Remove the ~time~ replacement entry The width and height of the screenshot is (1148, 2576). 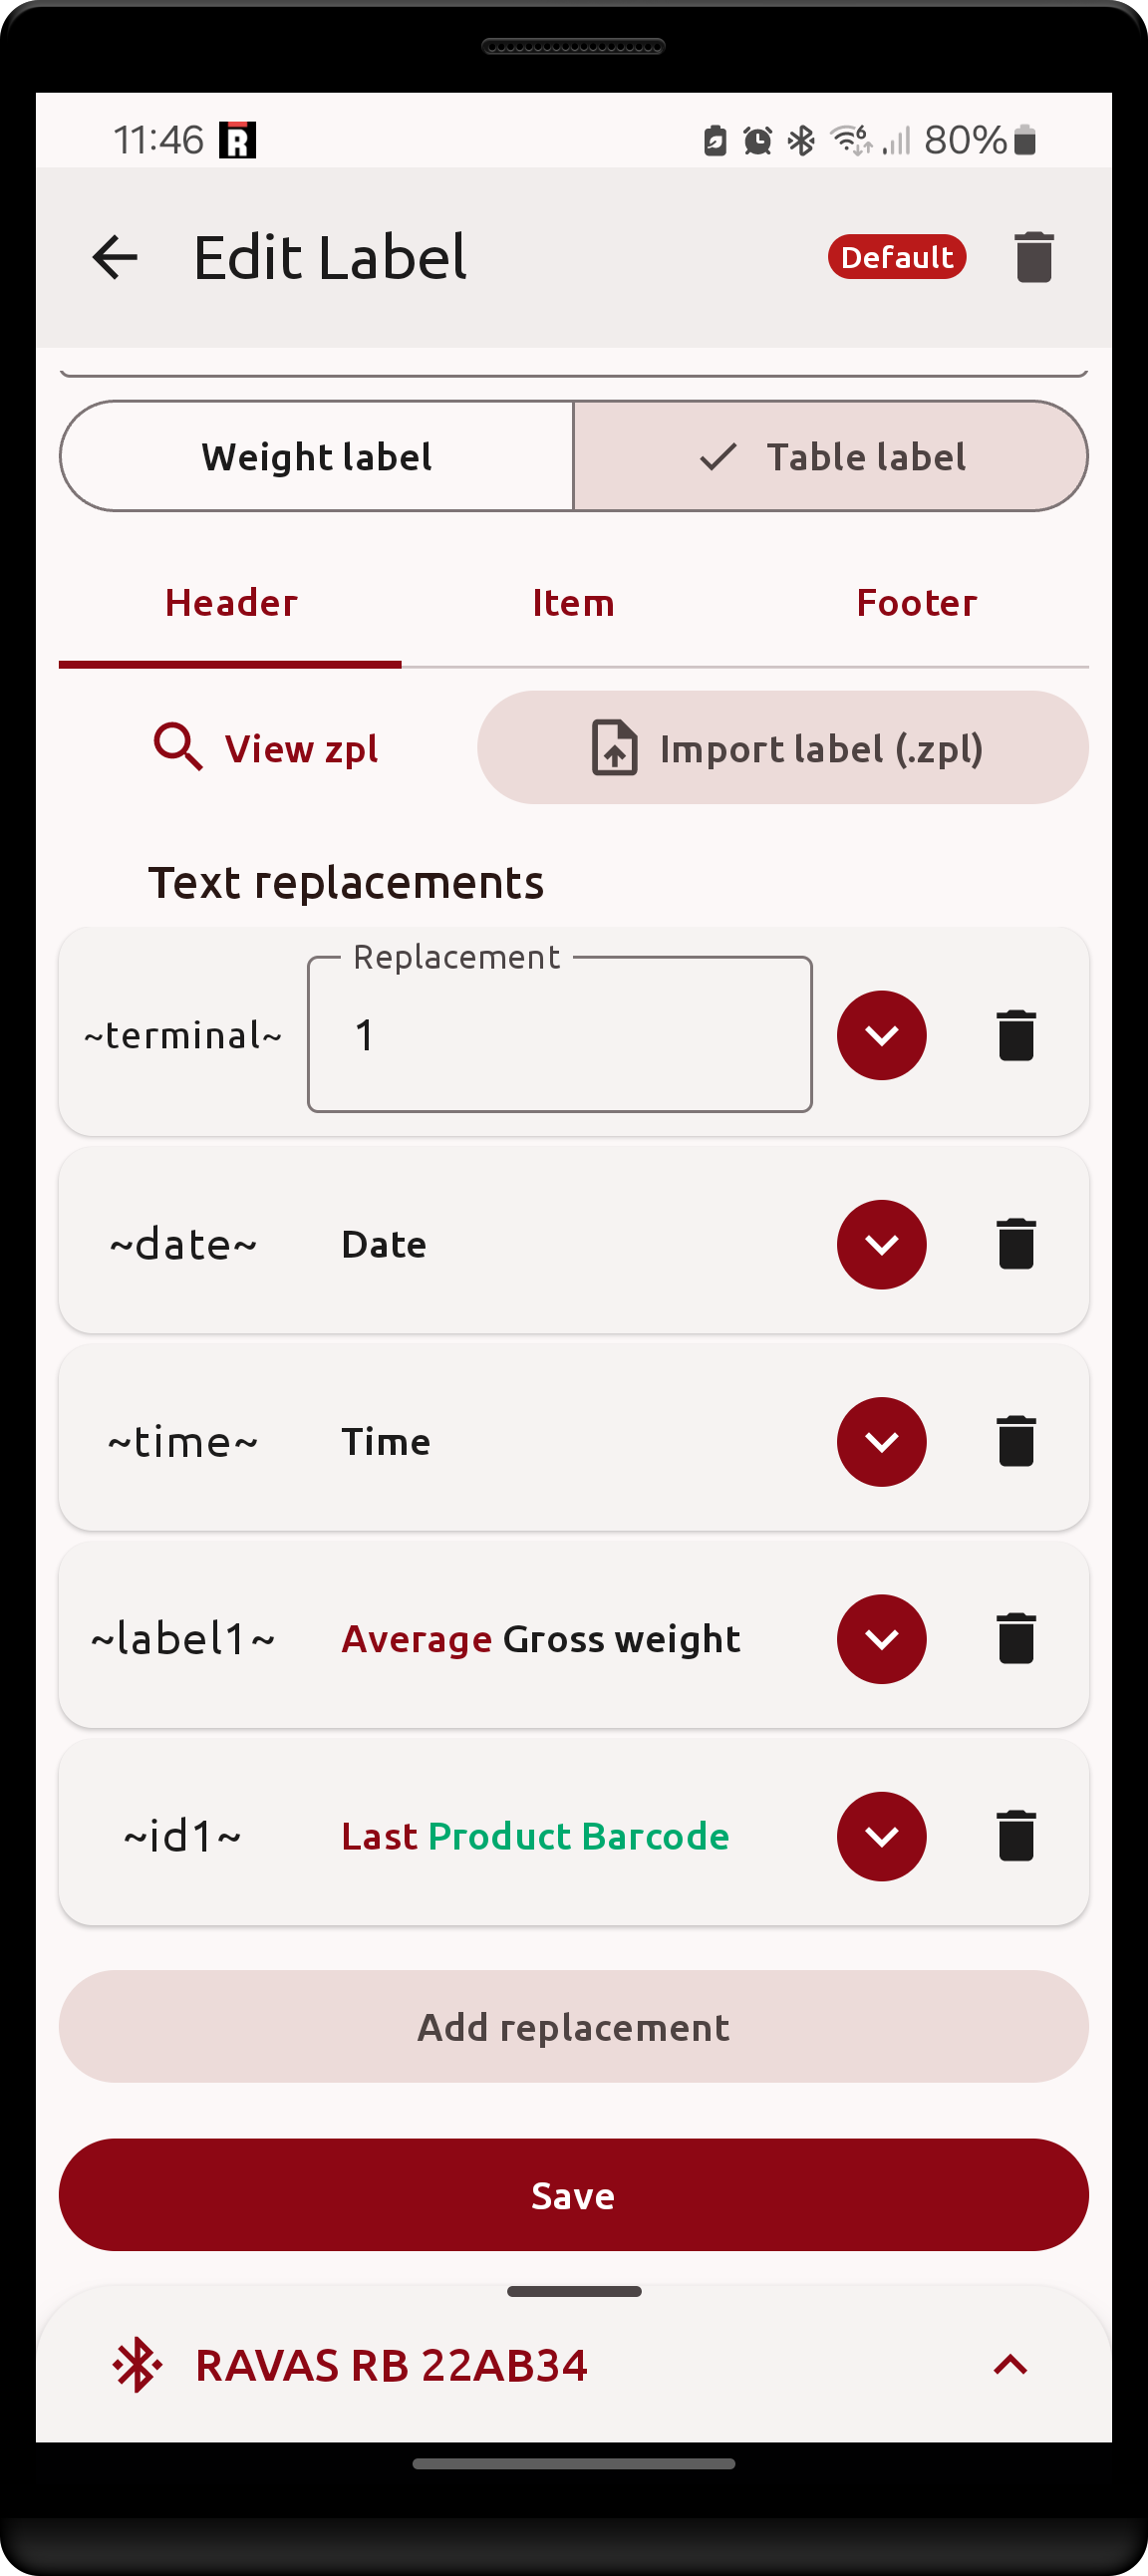[1015, 1441]
